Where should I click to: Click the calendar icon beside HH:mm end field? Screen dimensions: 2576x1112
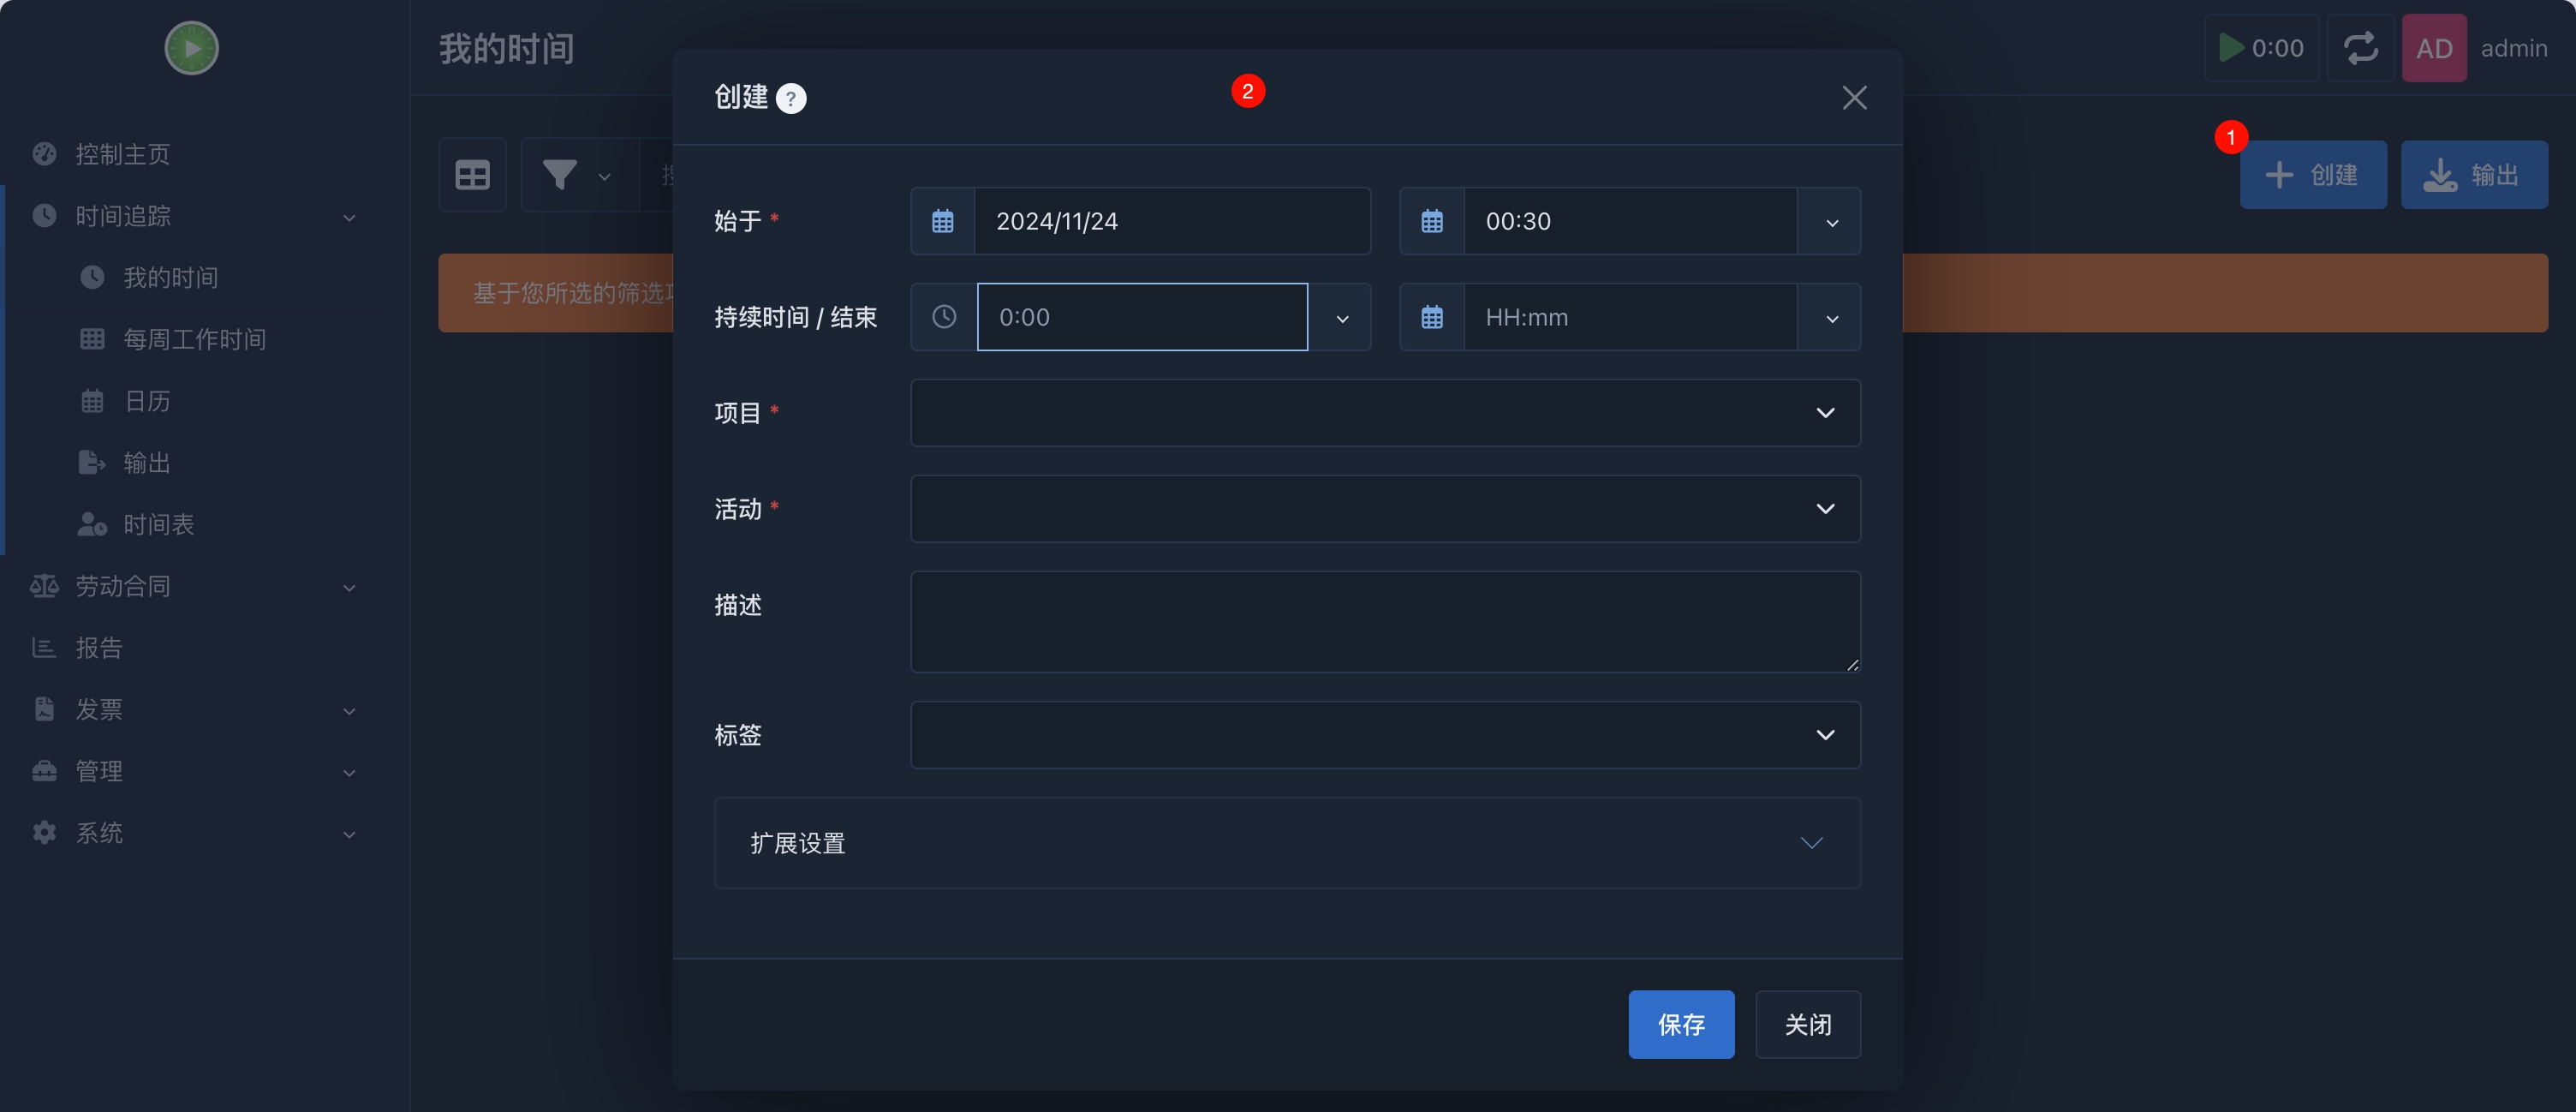click(x=1432, y=317)
